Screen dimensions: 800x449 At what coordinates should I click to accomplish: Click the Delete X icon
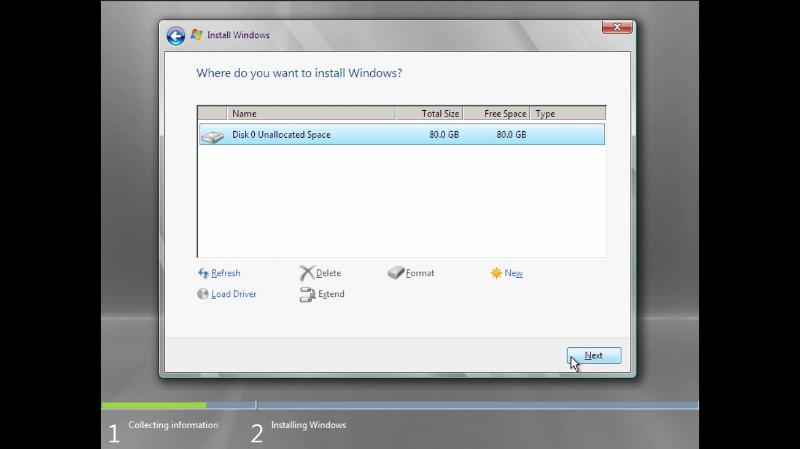pos(307,273)
